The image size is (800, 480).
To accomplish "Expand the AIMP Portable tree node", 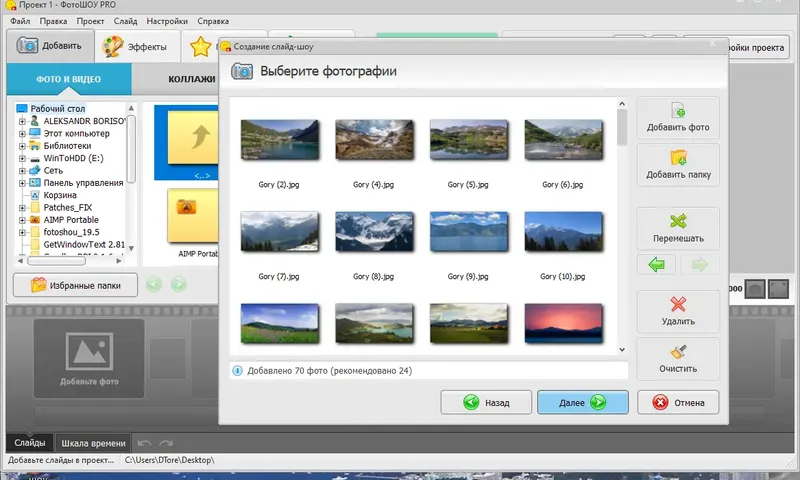I will click(x=22, y=220).
